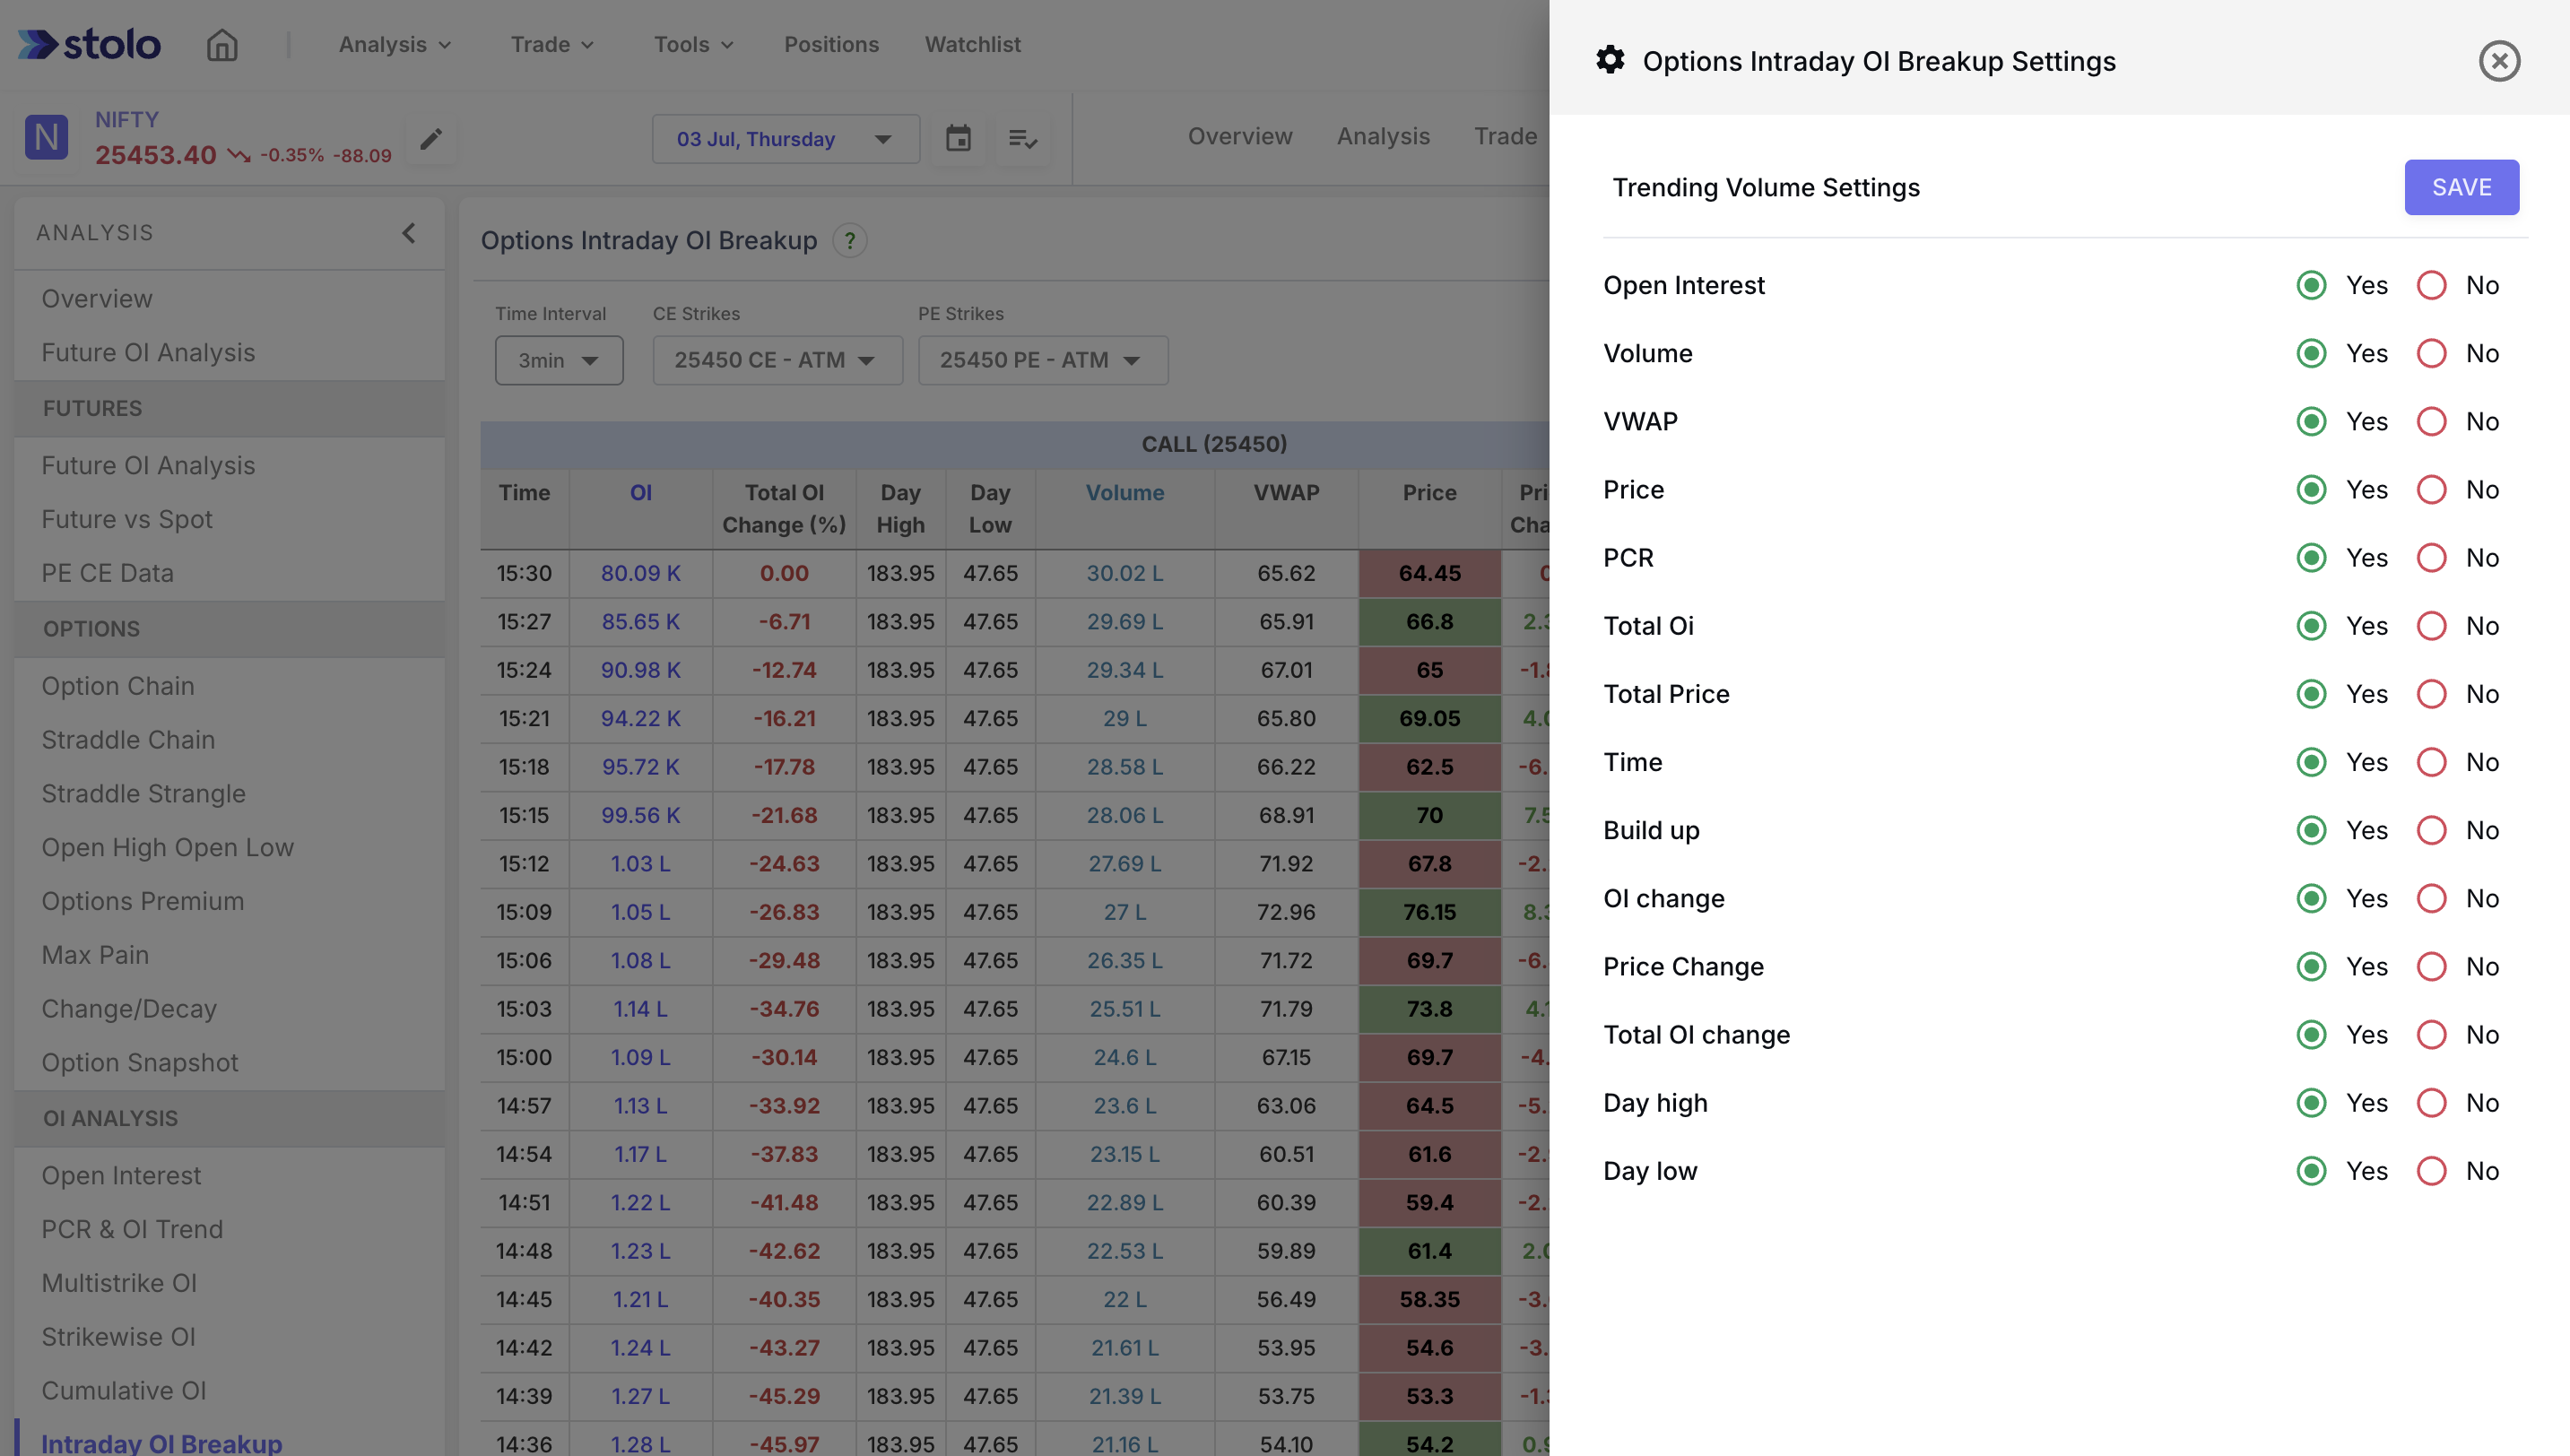Switch to the Analysis tab beside Overview
Image resolution: width=2570 pixels, height=1456 pixels.
pyautogui.click(x=1383, y=136)
